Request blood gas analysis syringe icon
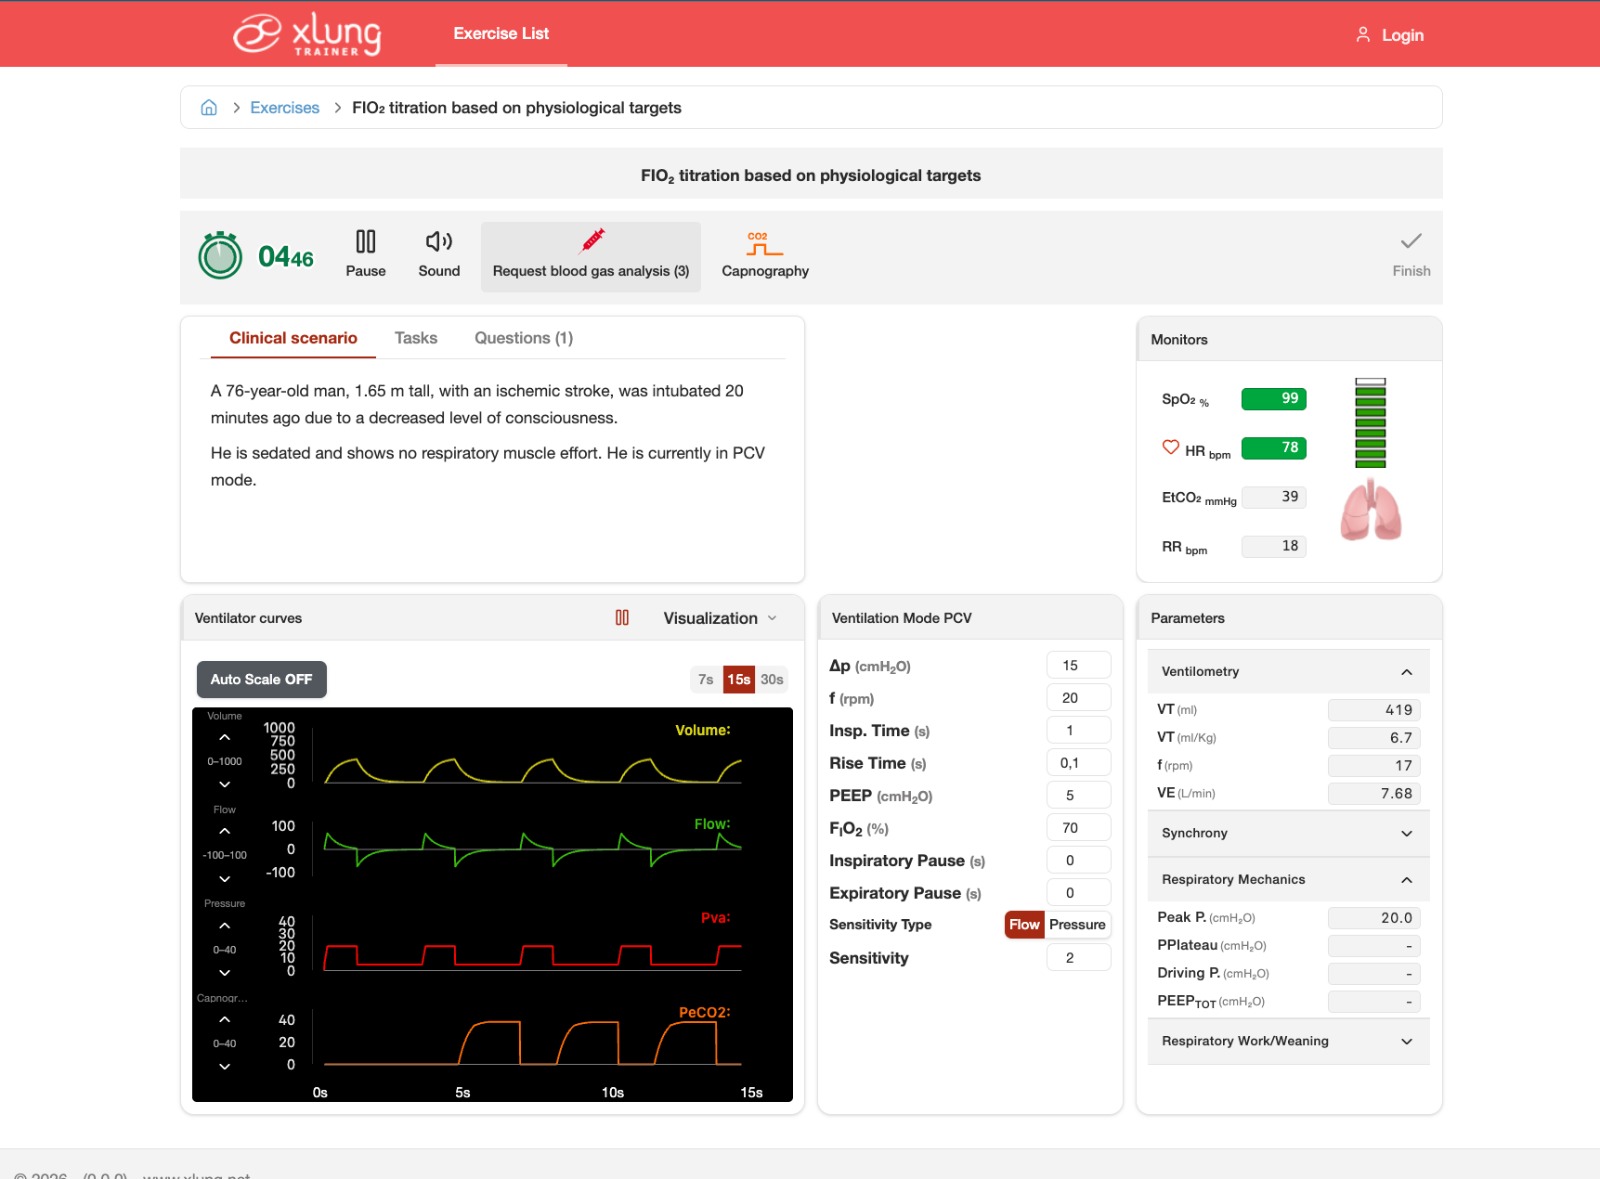The image size is (1600, 1179). 592,241
